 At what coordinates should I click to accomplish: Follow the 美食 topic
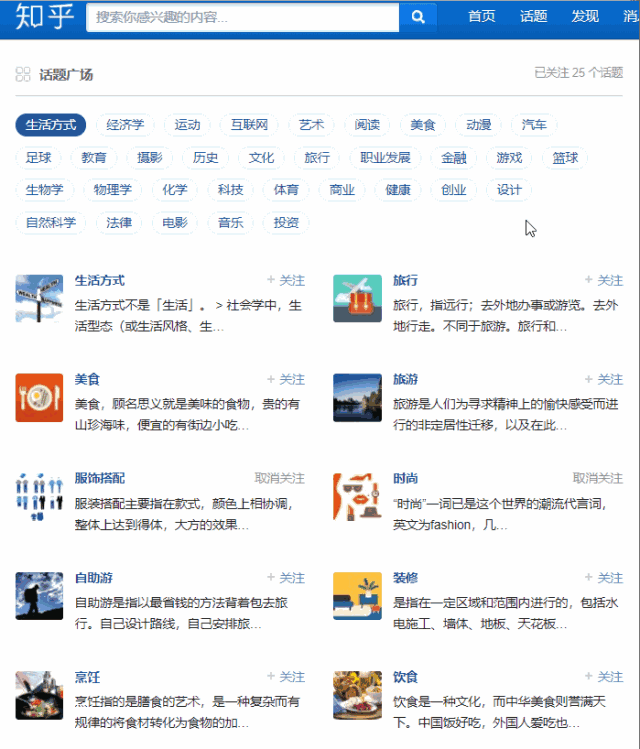[286, 380]
